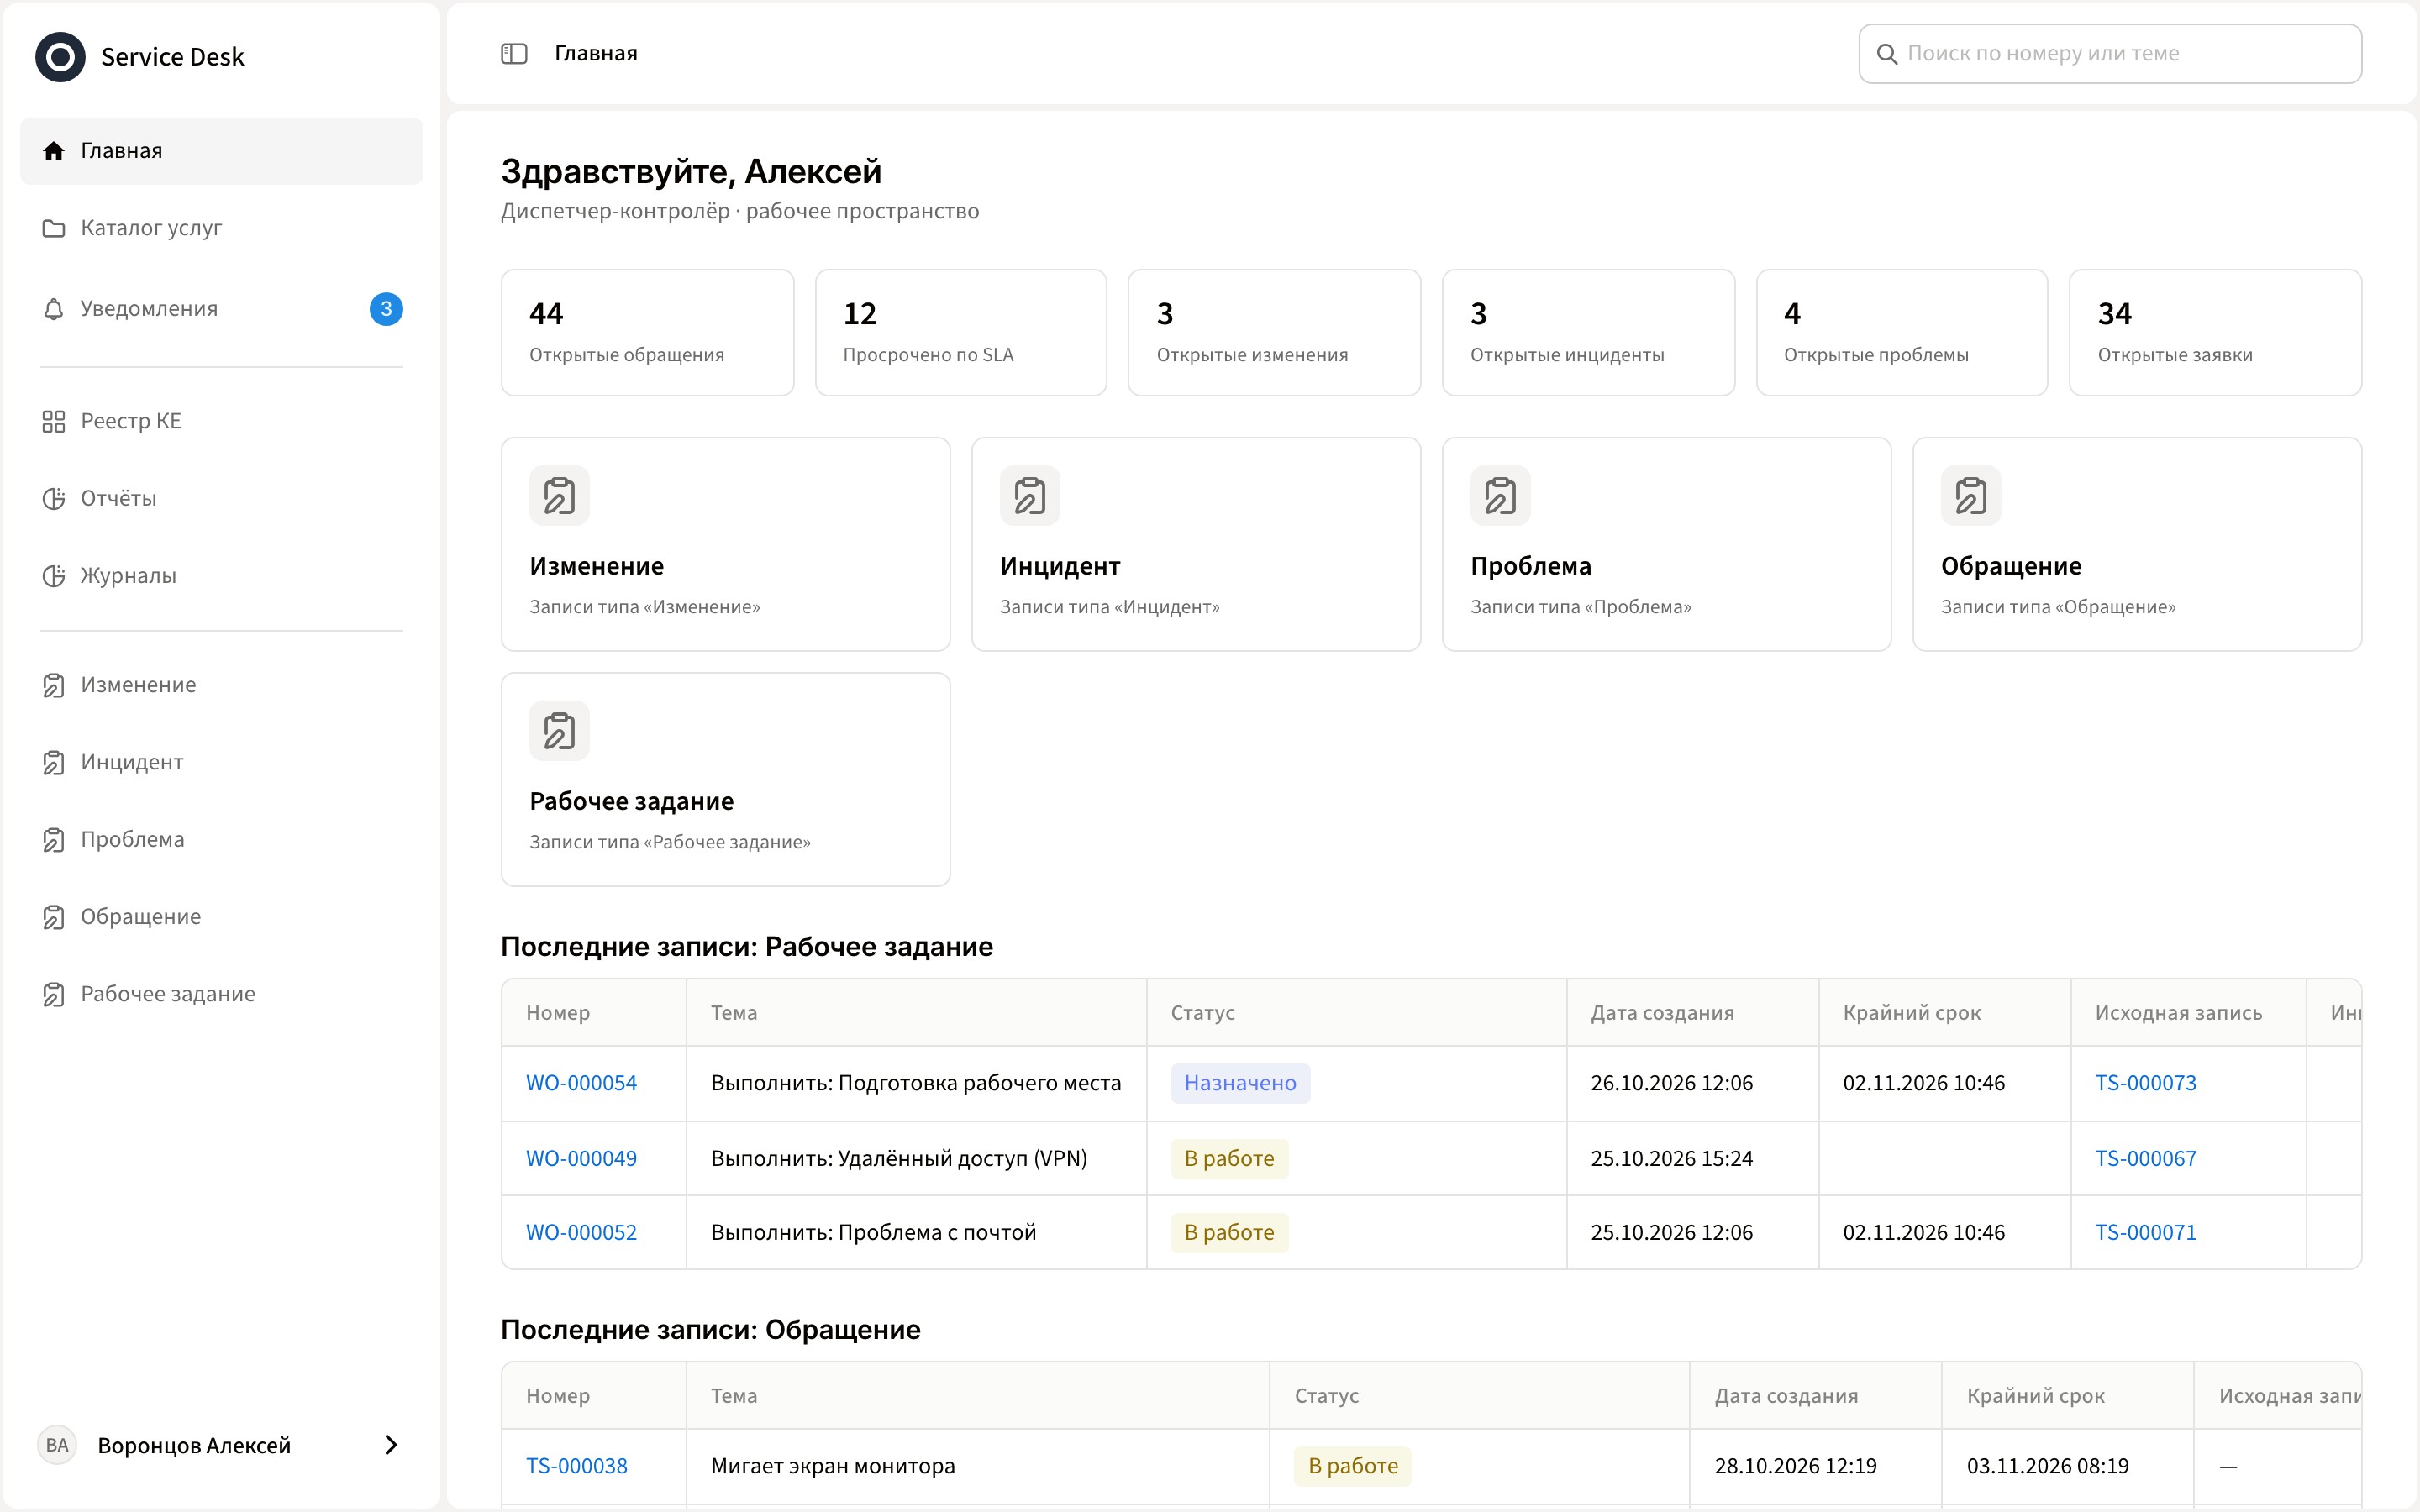Click the home icon in sidebar
Screen dimensions: 2420x1512
tap(53, 151)
